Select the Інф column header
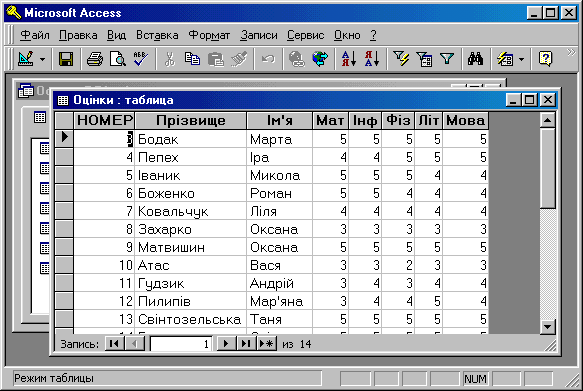The image size is (583, 391). click(x=365, y=120)
